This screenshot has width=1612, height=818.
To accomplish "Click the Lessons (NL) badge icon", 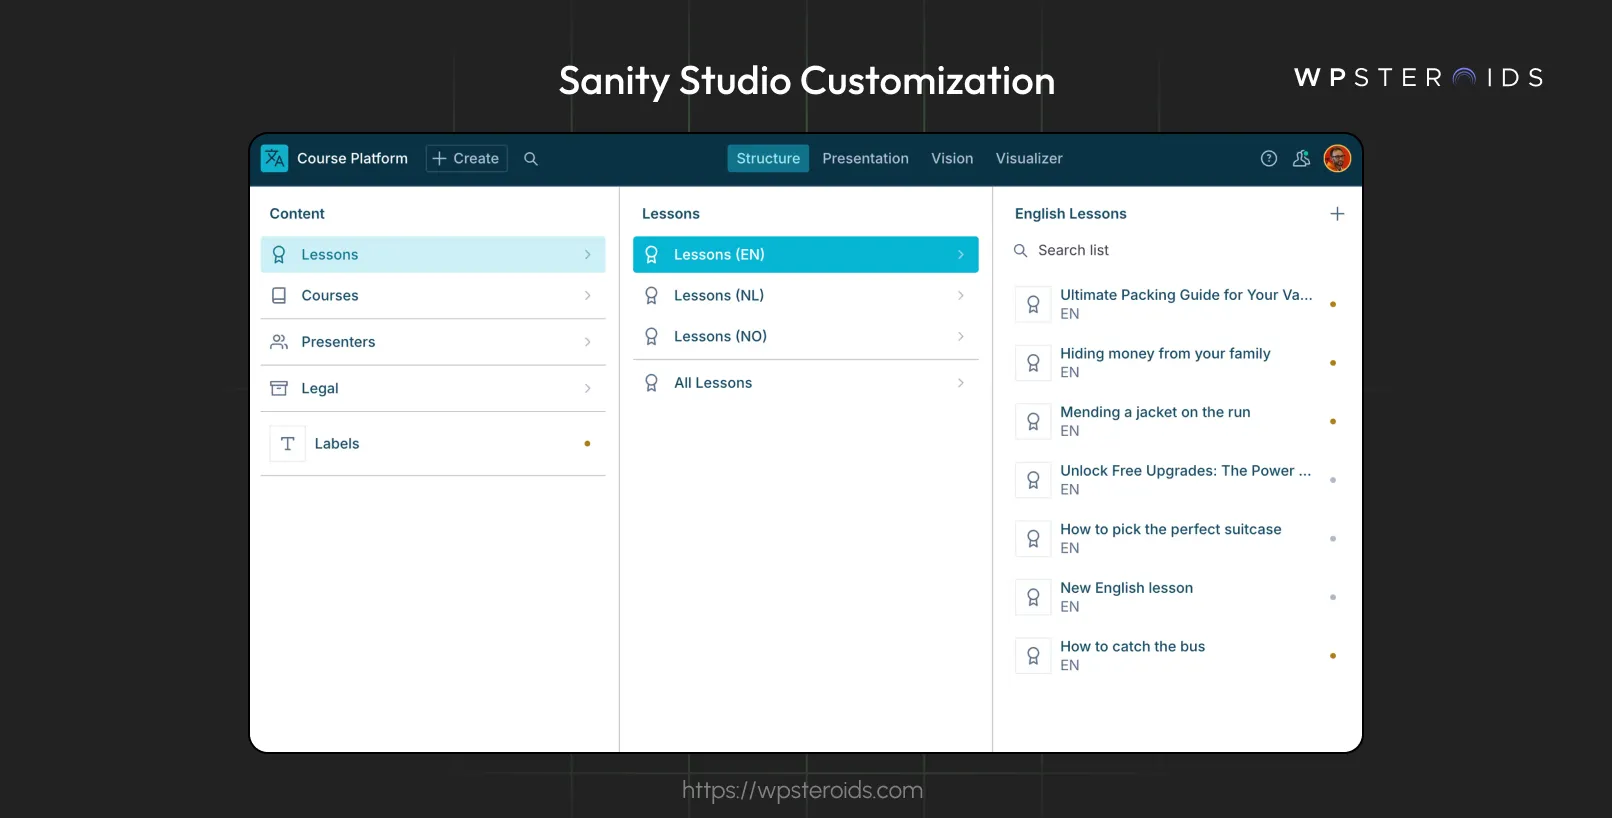I will pos(651,296).
